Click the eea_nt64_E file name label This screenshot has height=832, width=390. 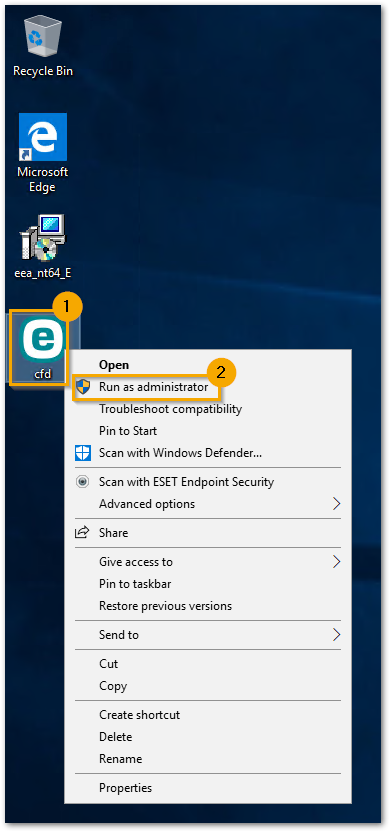coord(42,274)
